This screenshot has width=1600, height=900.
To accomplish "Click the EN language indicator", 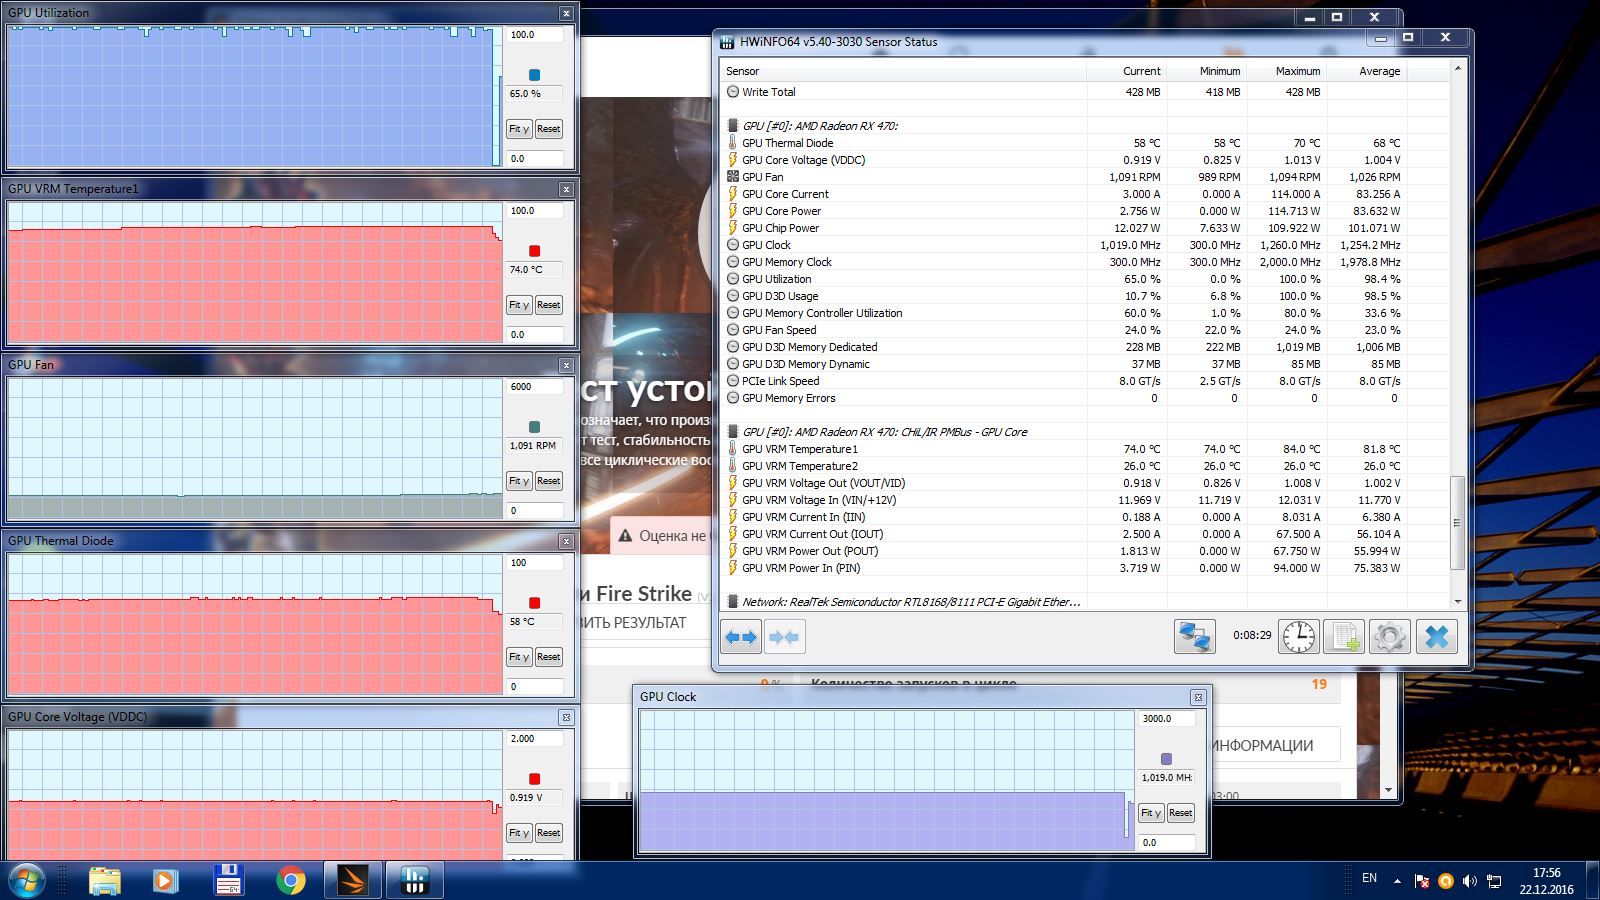I will (1369, 878).
